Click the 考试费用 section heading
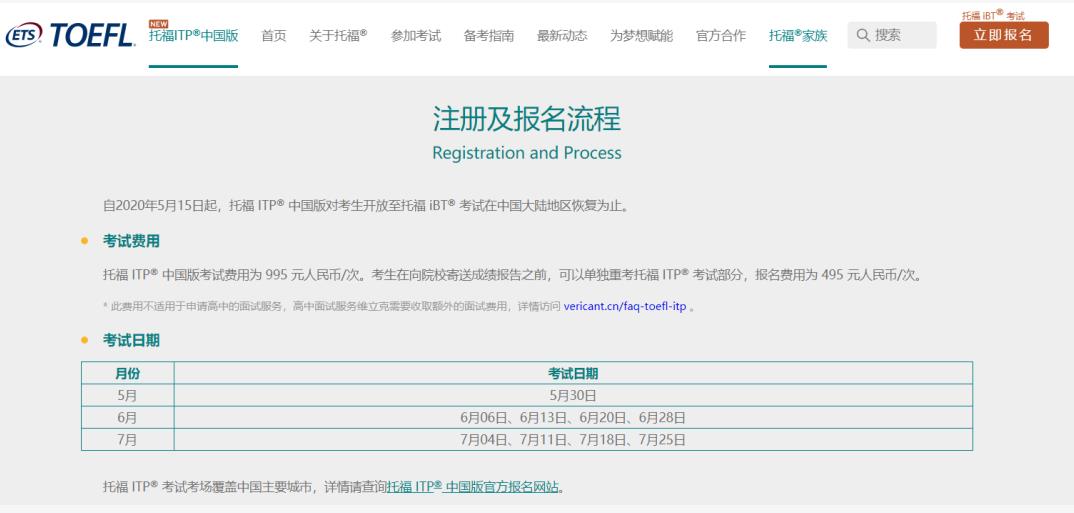The height and width of the screenshot is (513, 1074). tap(132, 241)
